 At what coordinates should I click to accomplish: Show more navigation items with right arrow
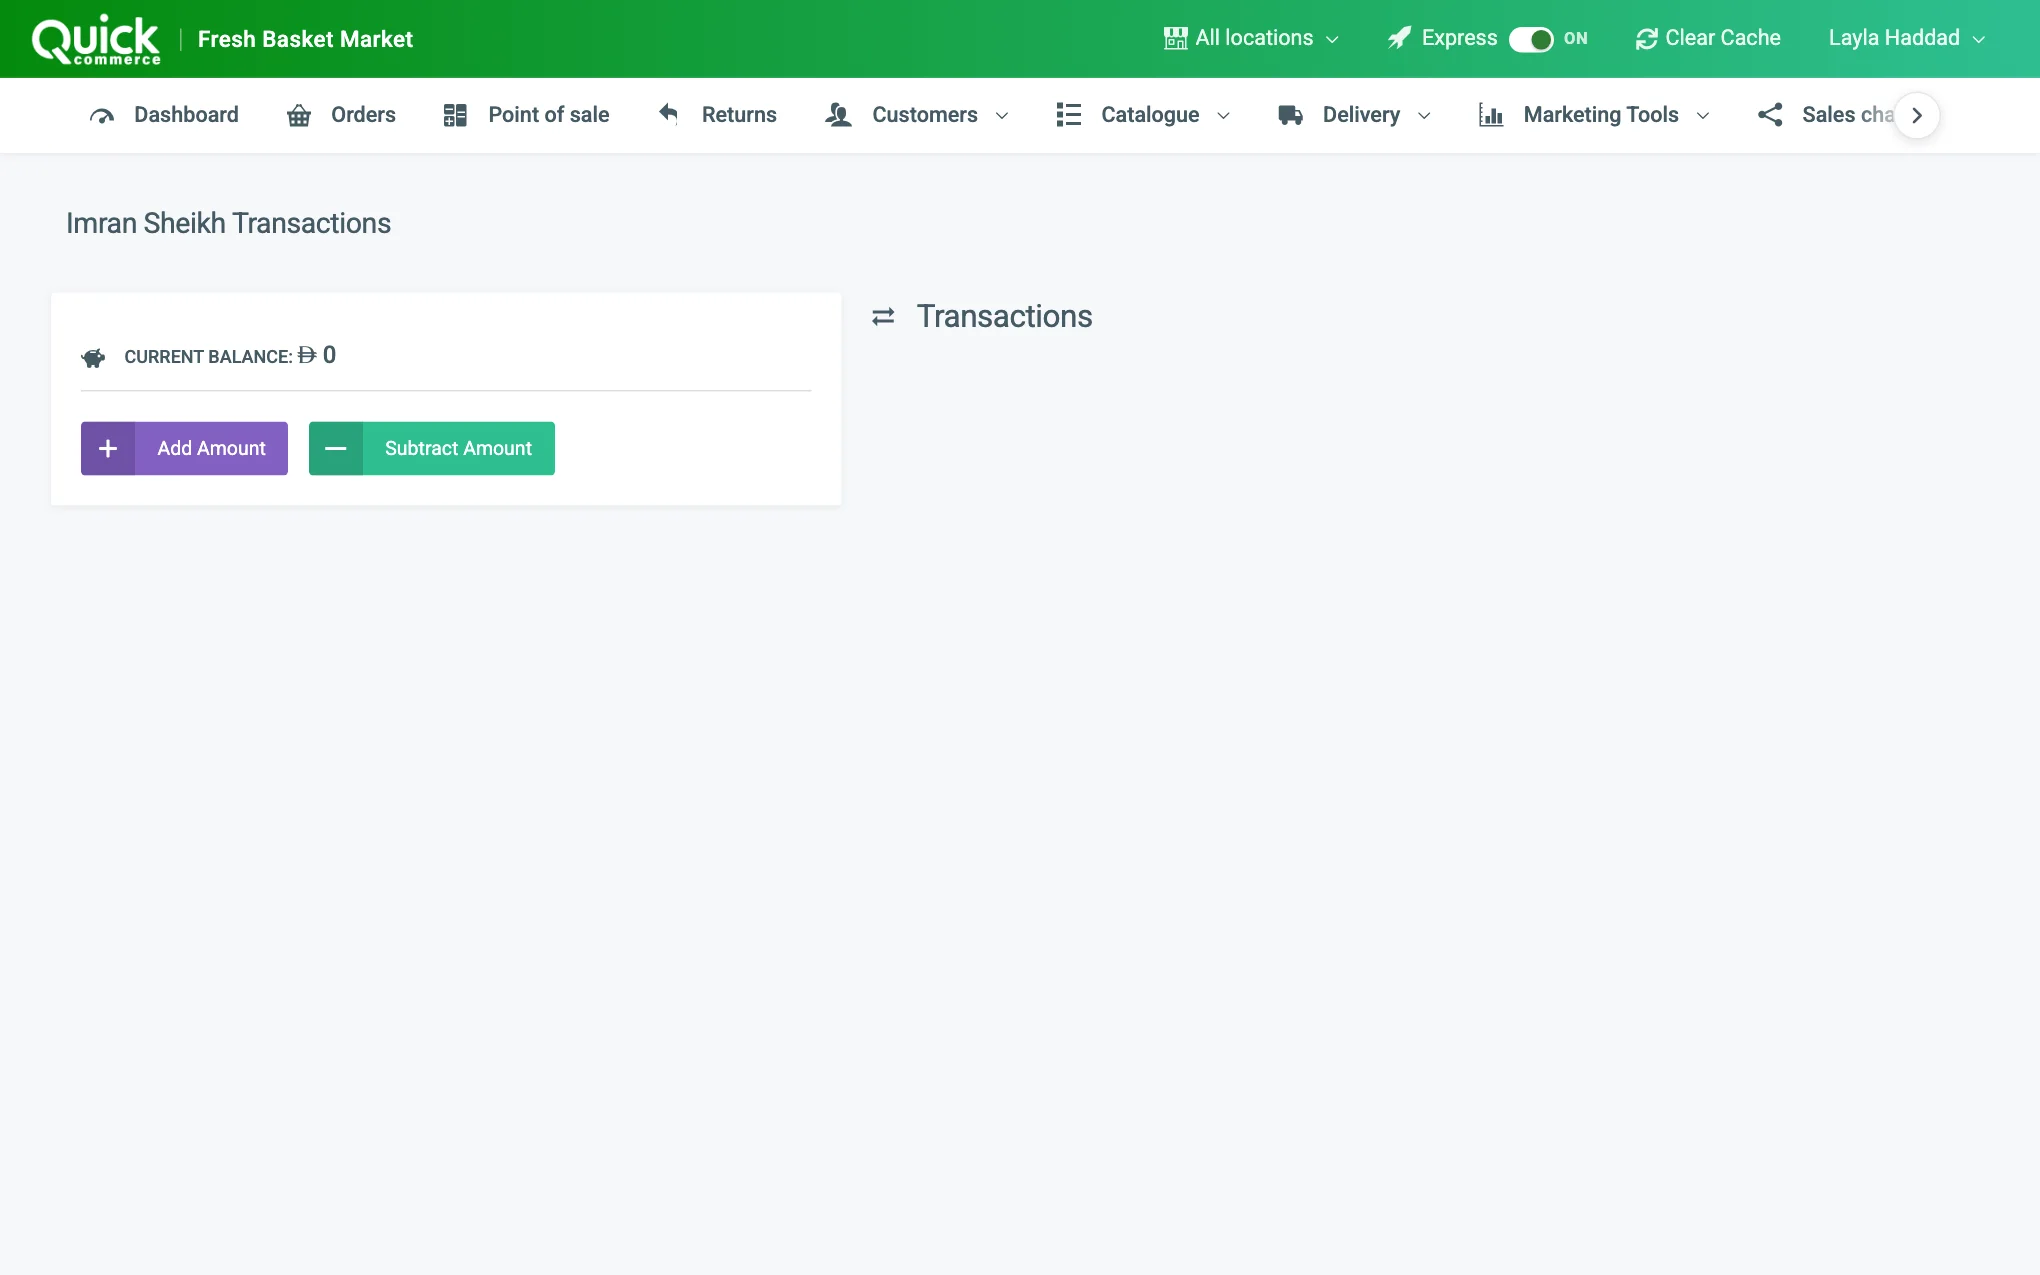[1917, 116]
